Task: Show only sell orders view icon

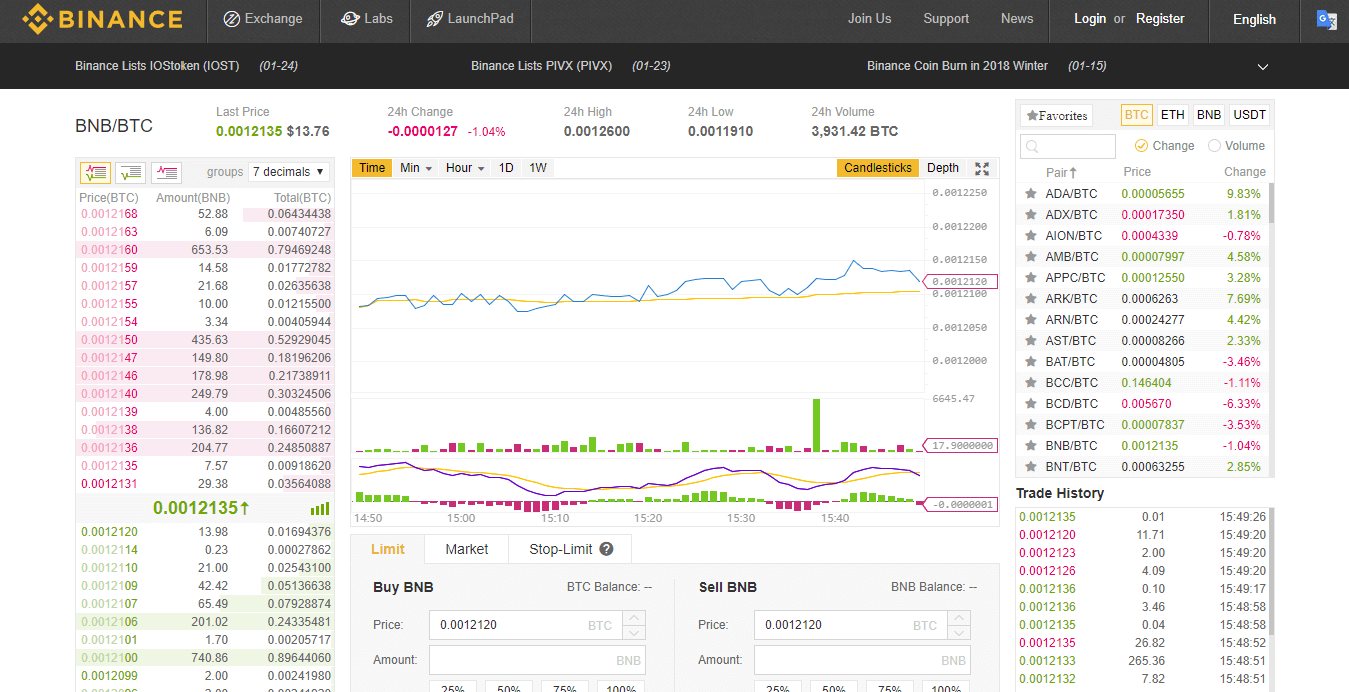Action: click(x=167, y=172)
